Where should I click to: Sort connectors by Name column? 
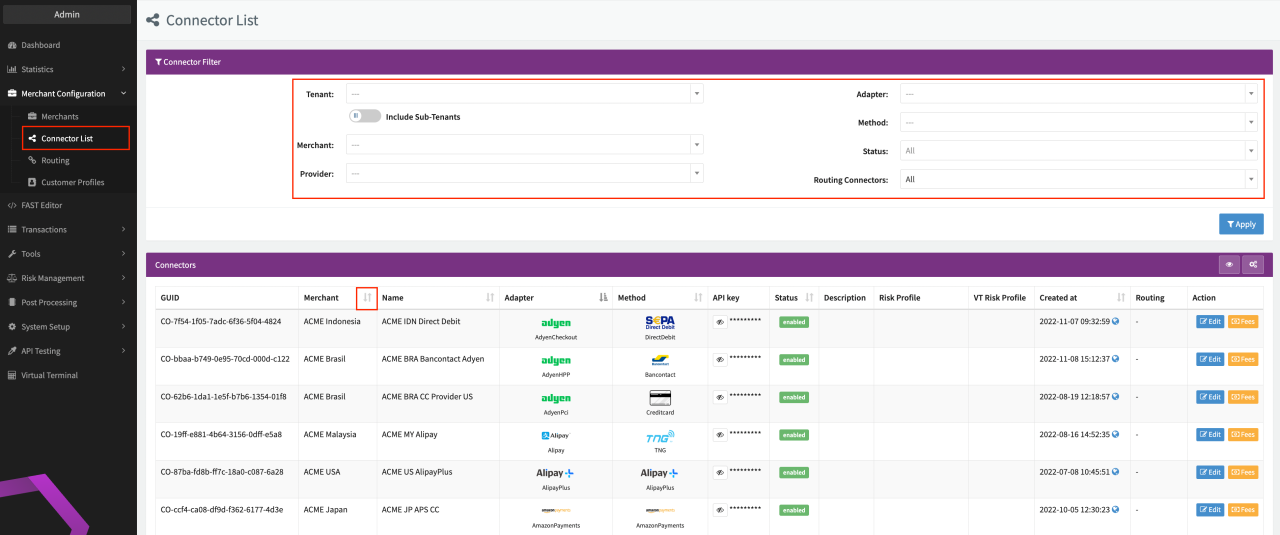(x=490, y=298)
